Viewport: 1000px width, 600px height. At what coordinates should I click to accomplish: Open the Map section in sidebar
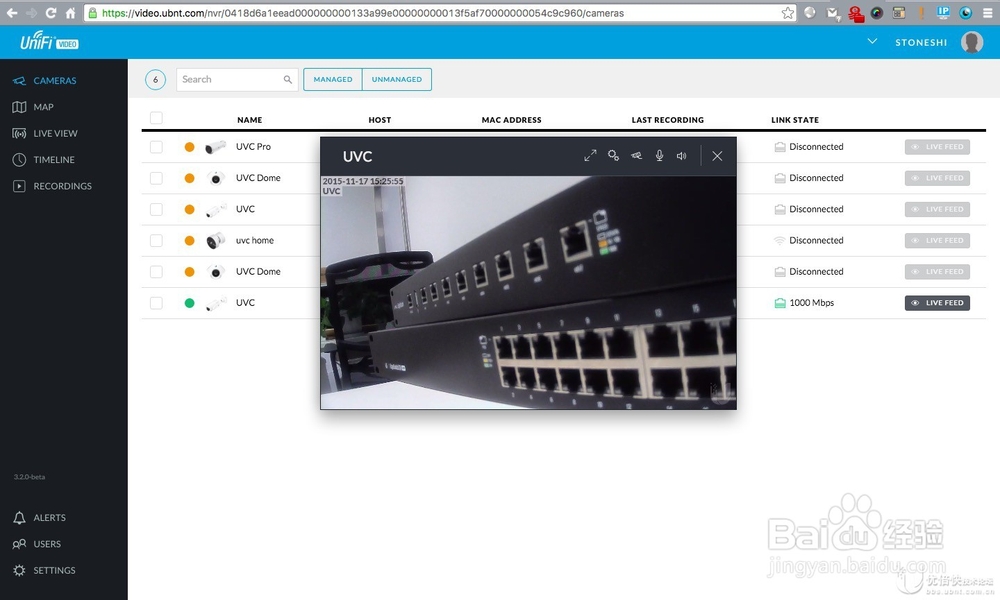pyautogui.click(x=33, y=107)
